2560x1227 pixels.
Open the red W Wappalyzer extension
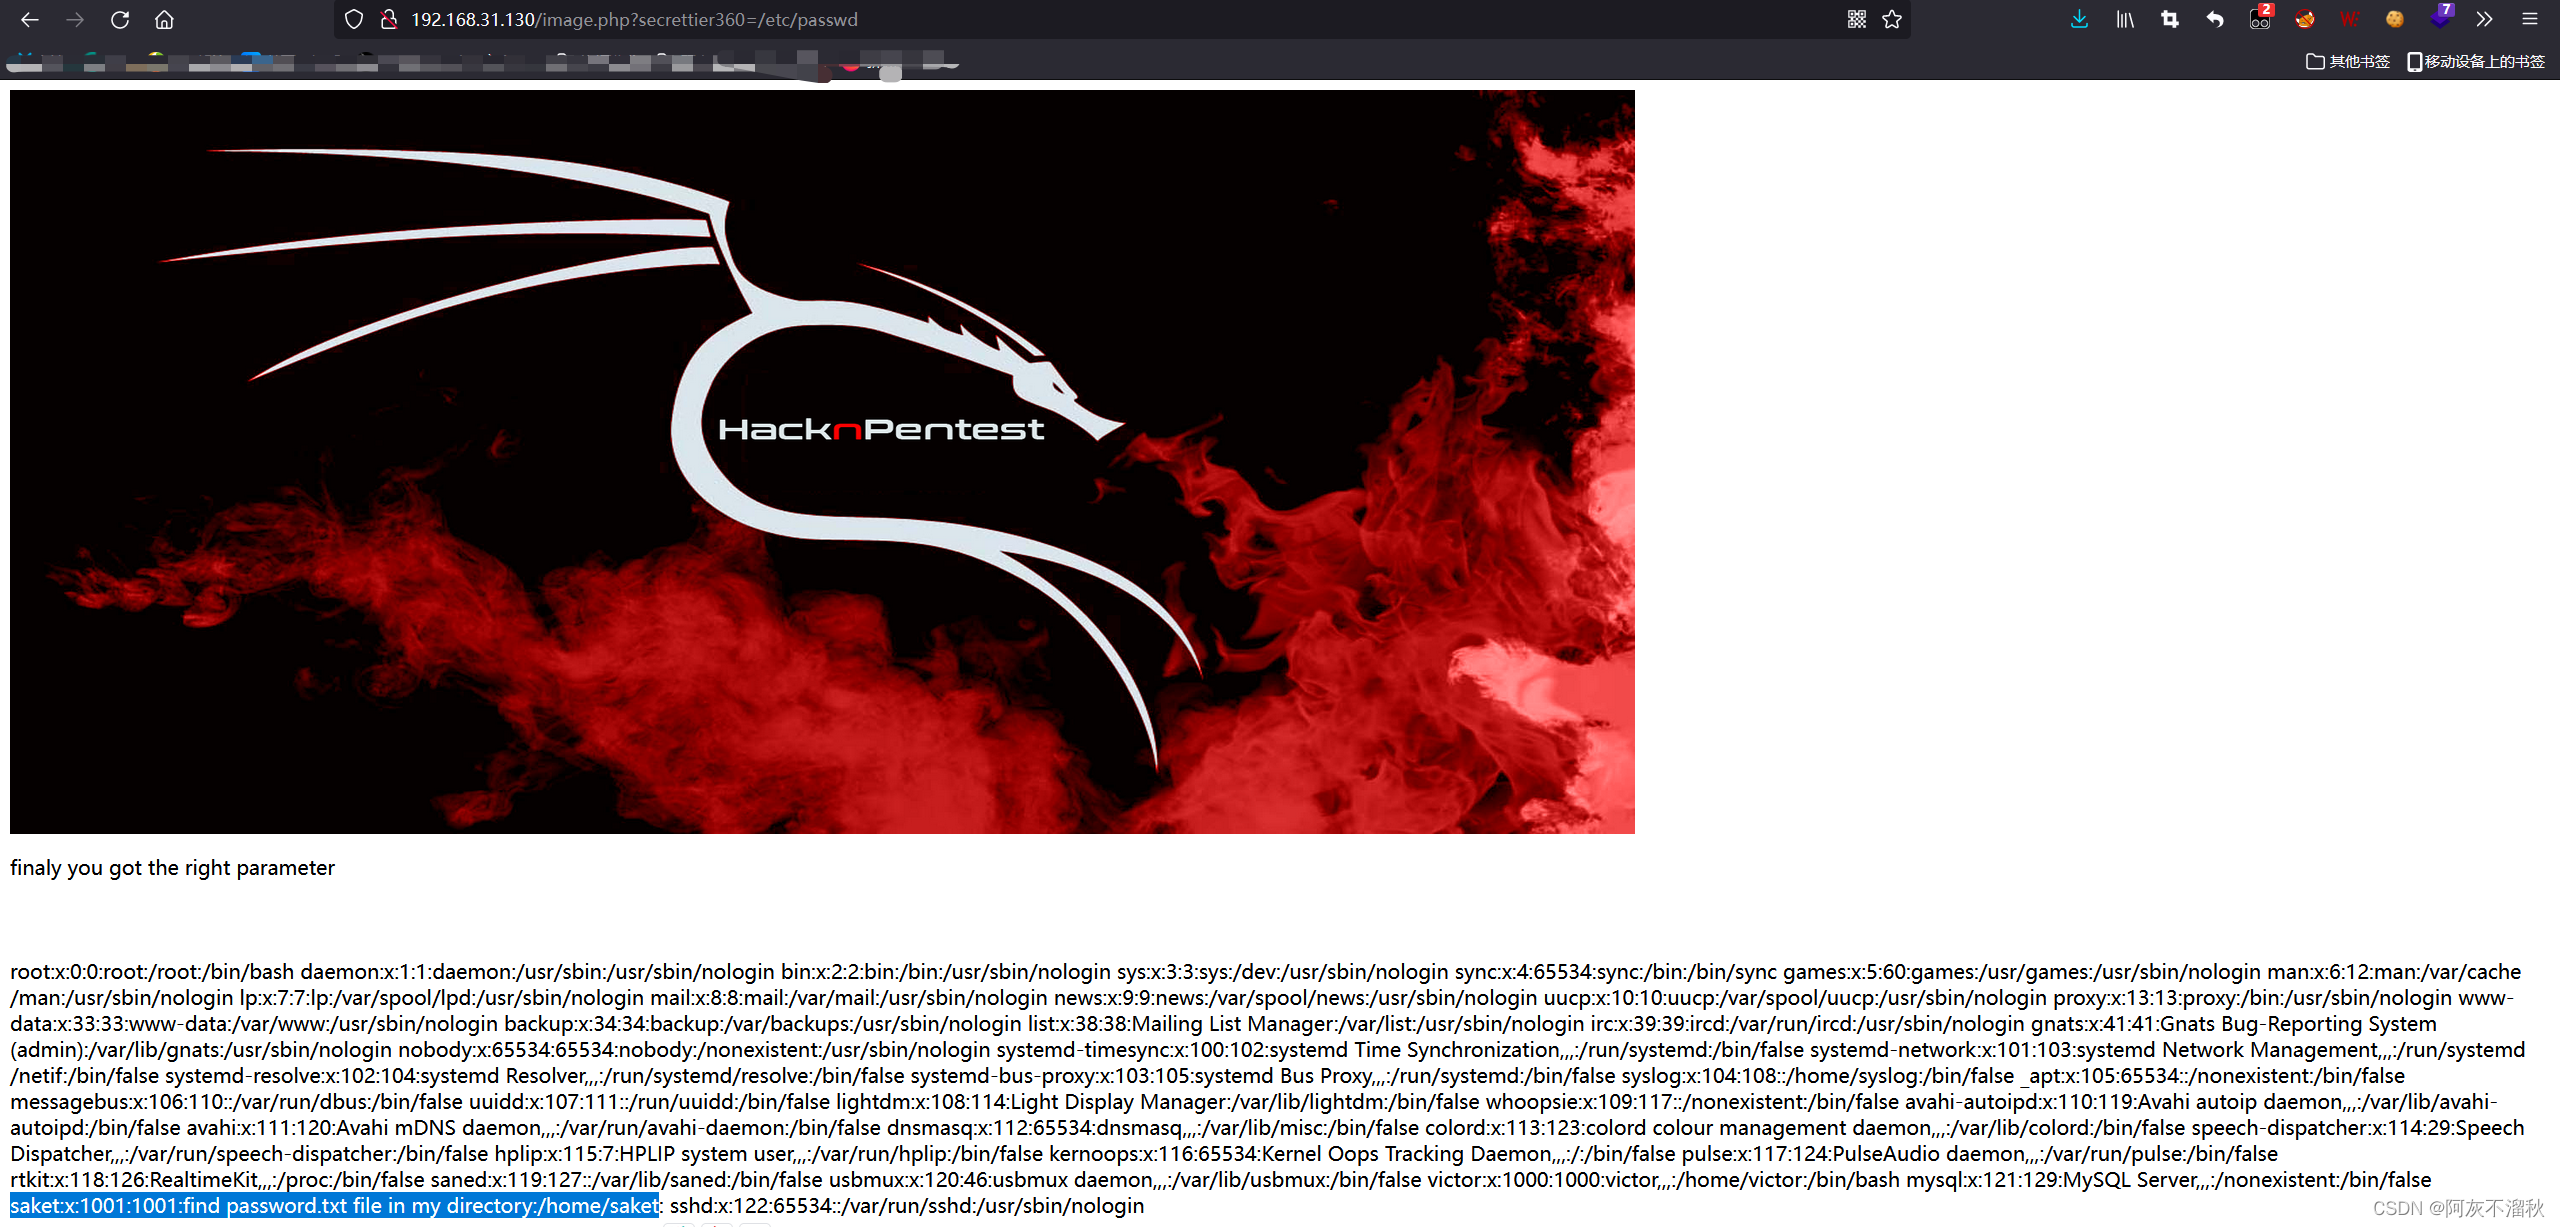tap(2350, 20)
